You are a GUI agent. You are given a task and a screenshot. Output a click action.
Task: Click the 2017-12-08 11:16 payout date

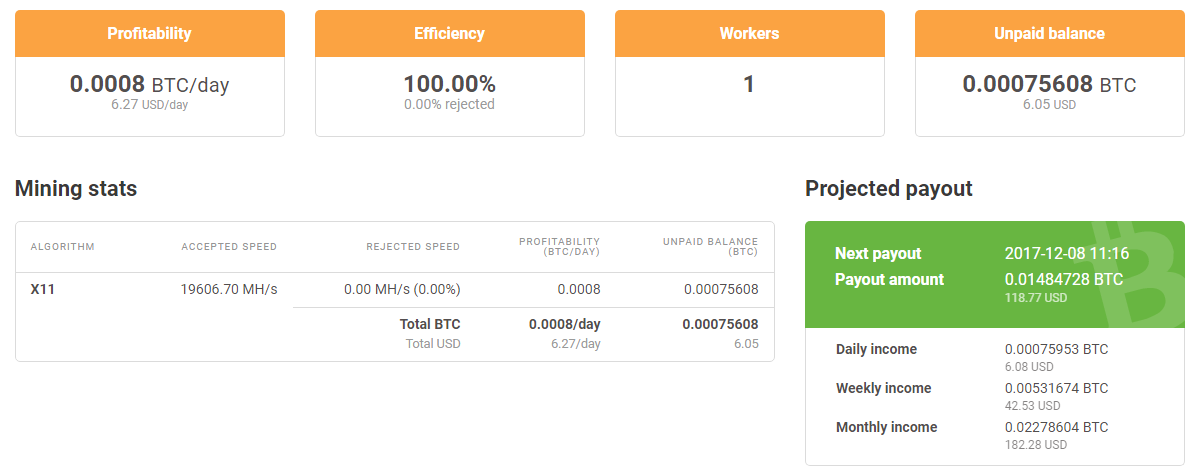coord(1067,253)
